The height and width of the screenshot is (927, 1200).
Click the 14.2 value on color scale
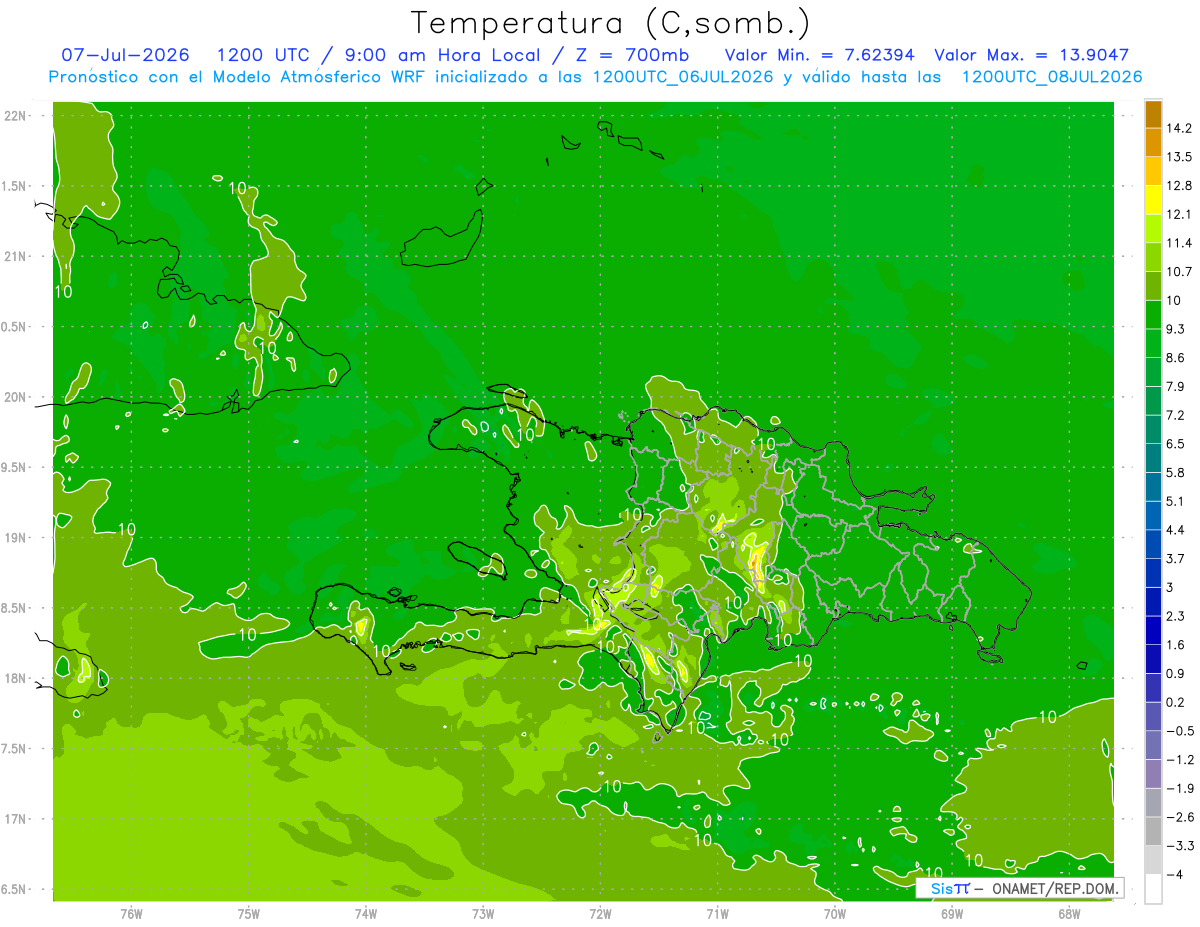tap(1179, 128)
